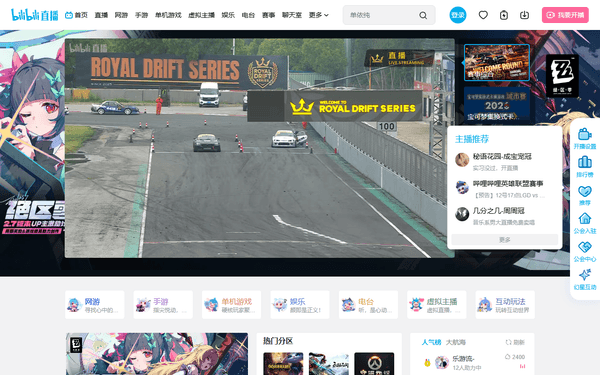Switch to the 大航海 tab
This screenshot has height=375, width=600.
[x=456, y=342]
